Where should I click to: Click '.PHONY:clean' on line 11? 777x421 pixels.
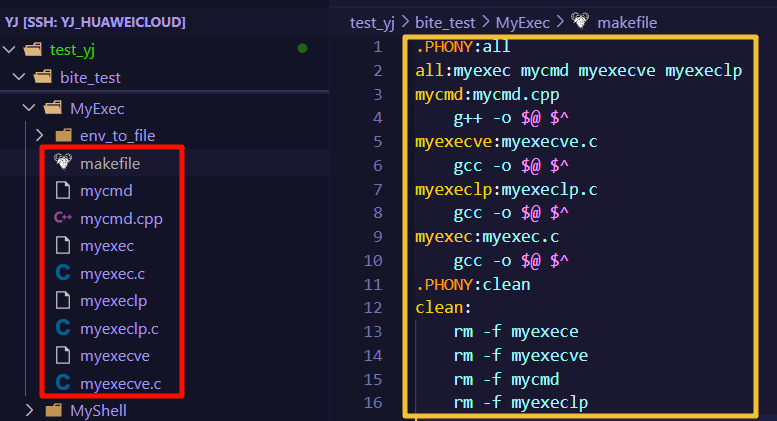pyautogui.click(x=473, y=284)
